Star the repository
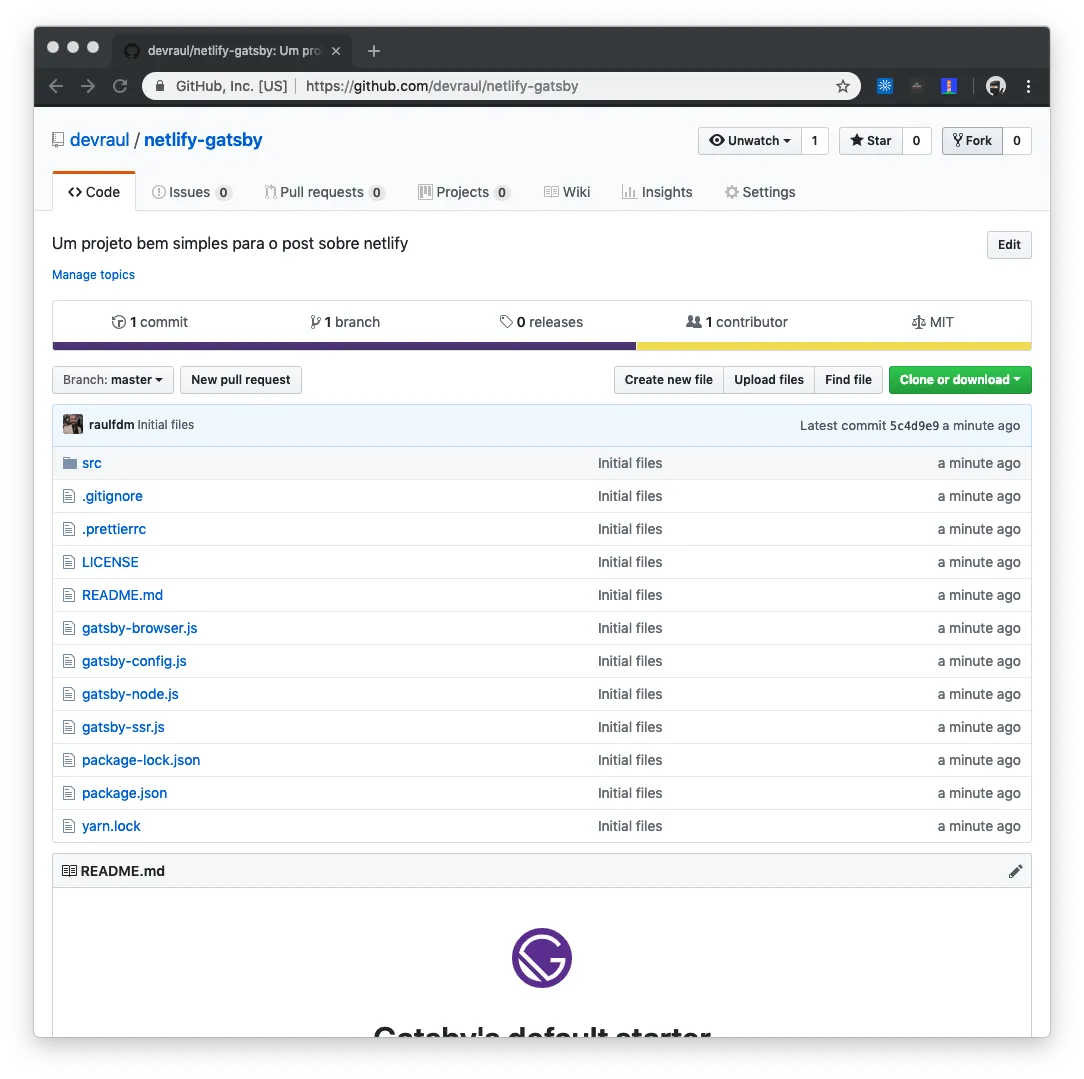The height and width of the screenshot is (1079, 1084). [x=870, y=141]
